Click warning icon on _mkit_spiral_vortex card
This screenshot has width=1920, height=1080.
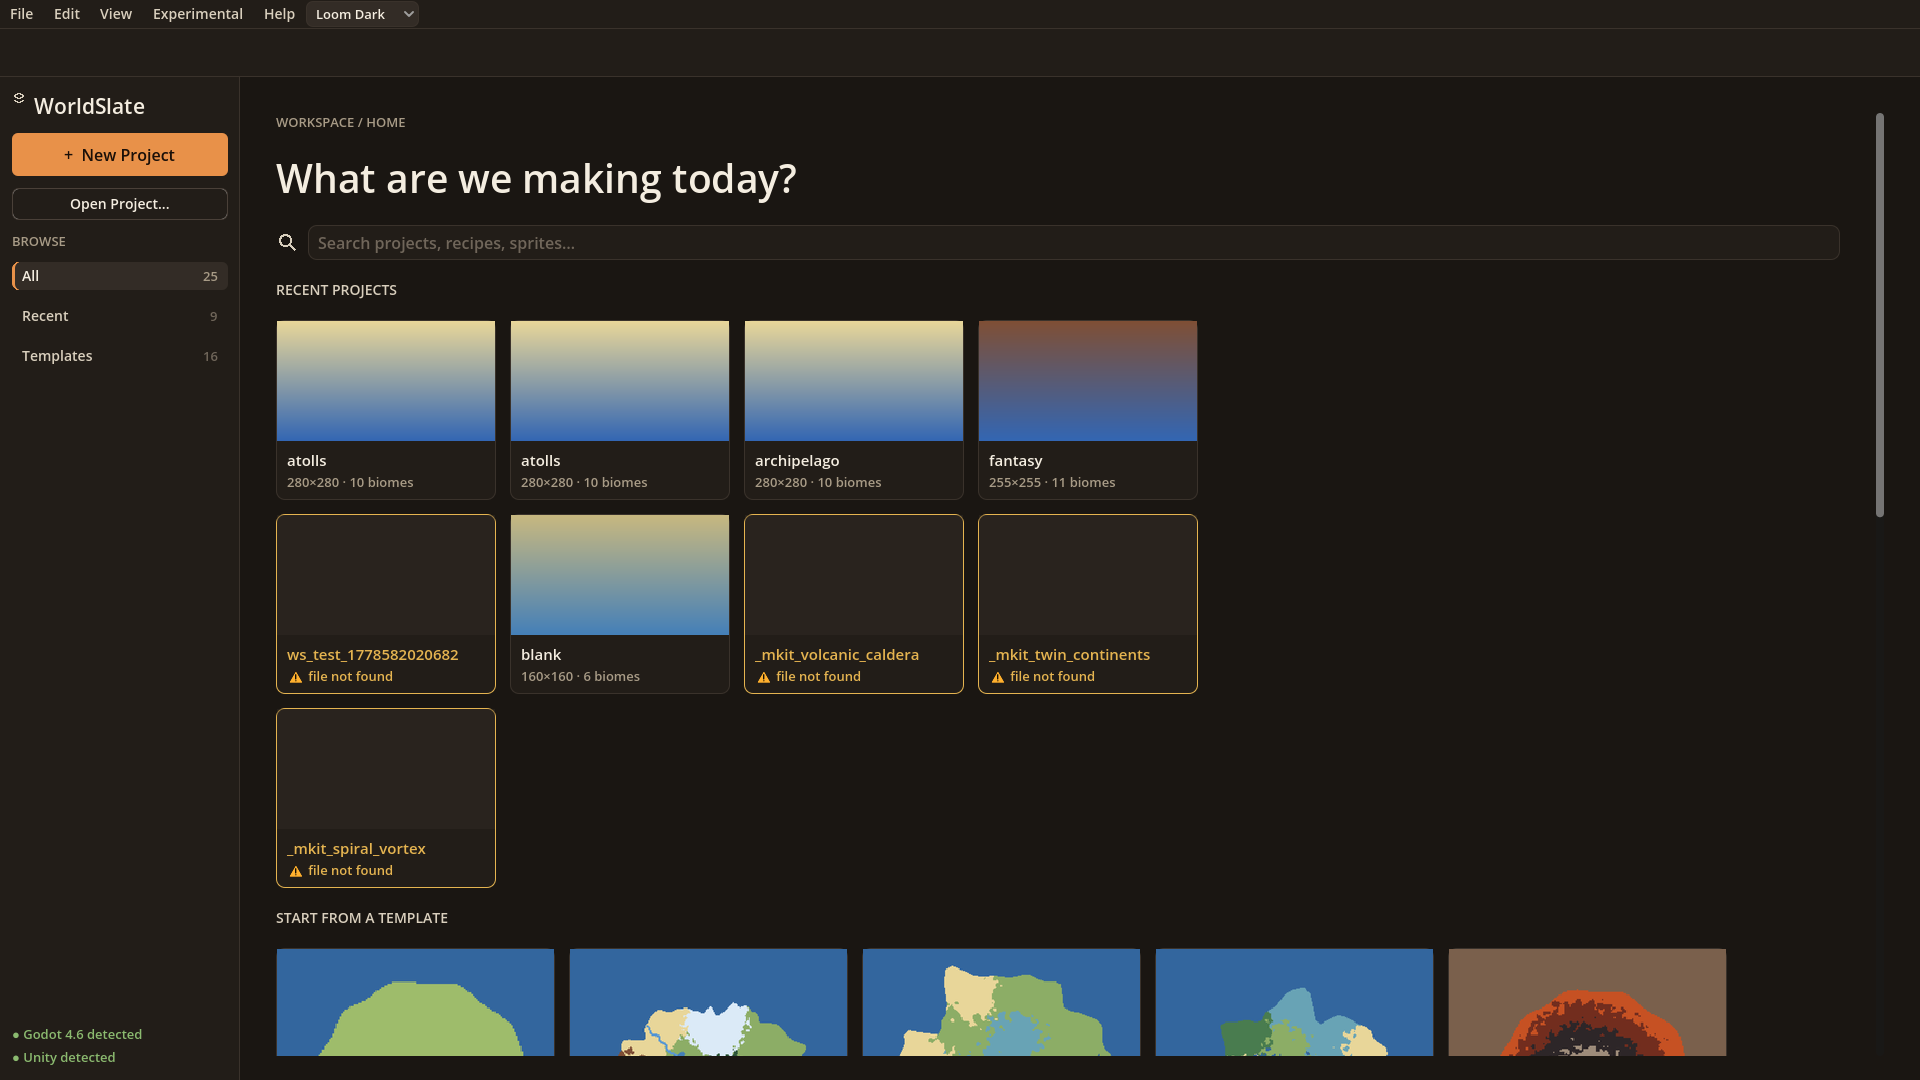click(296, 872)
